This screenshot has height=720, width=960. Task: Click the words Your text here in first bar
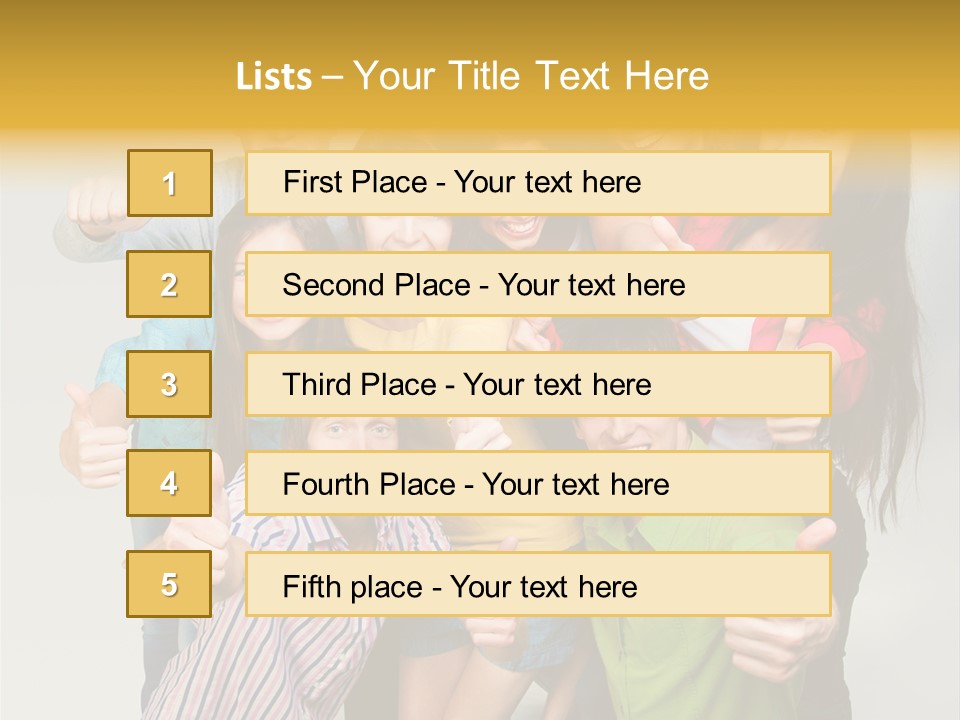547,182
